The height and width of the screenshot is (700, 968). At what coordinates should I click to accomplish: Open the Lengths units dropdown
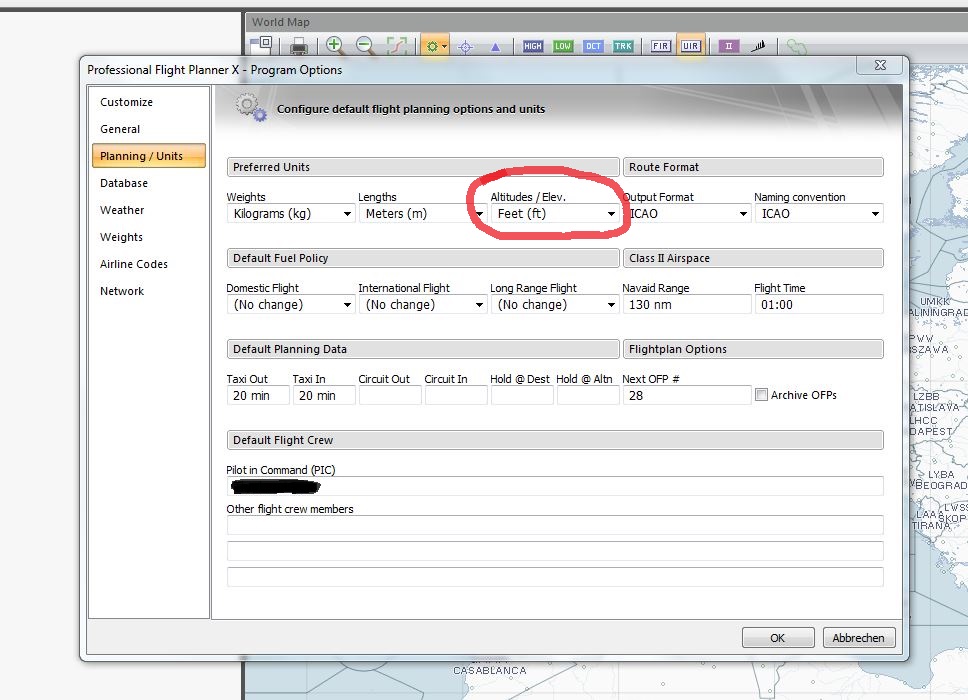(422, 214)
